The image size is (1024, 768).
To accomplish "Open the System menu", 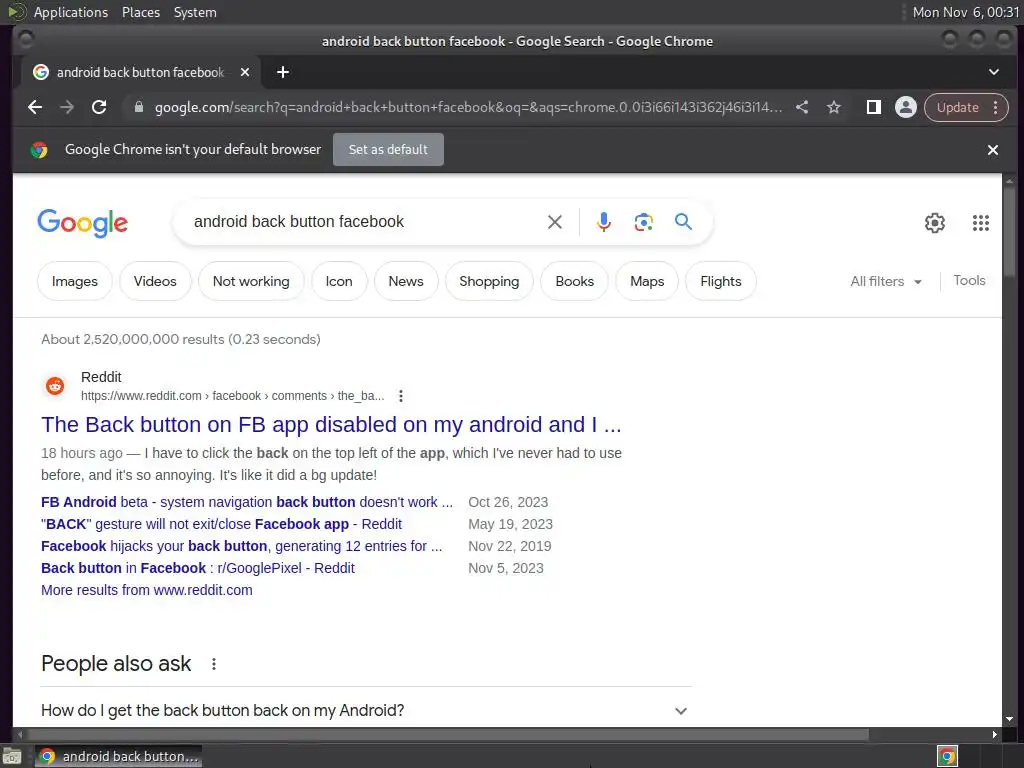I will [195, 12].
